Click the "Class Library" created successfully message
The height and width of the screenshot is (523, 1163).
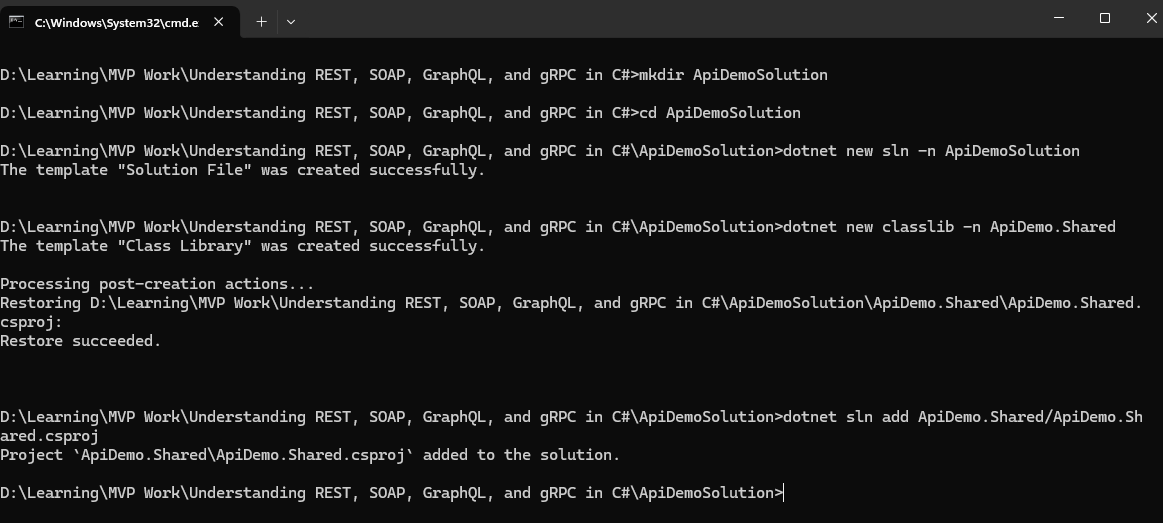point(242,246)
